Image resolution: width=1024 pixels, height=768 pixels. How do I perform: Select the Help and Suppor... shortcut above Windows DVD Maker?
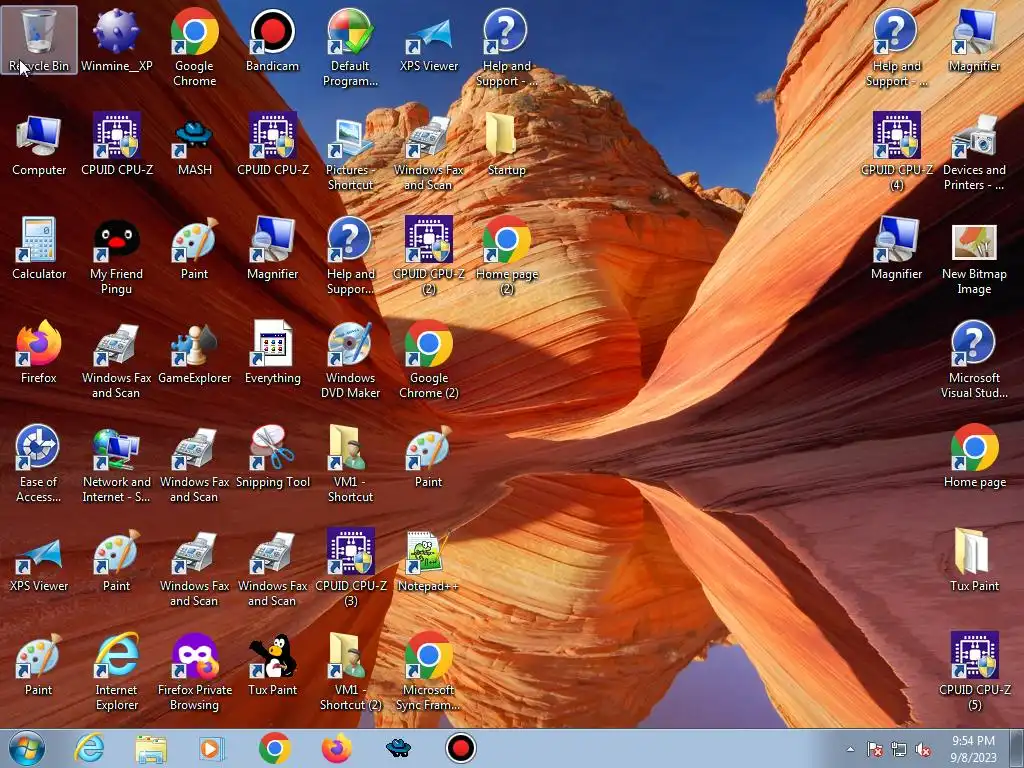tap(350, 256)
